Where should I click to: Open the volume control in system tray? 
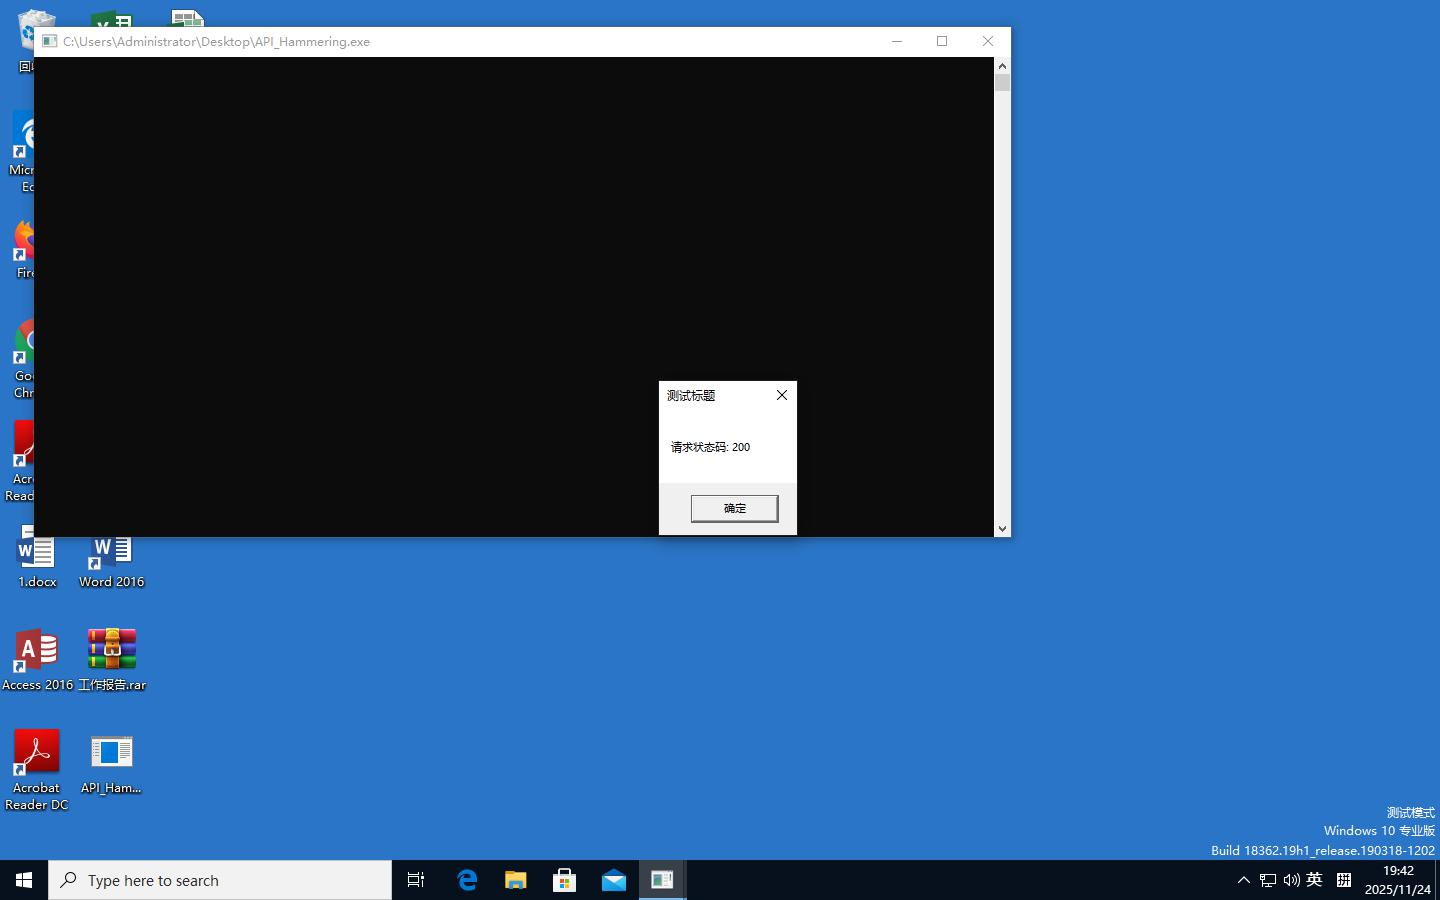[1291, 880]
